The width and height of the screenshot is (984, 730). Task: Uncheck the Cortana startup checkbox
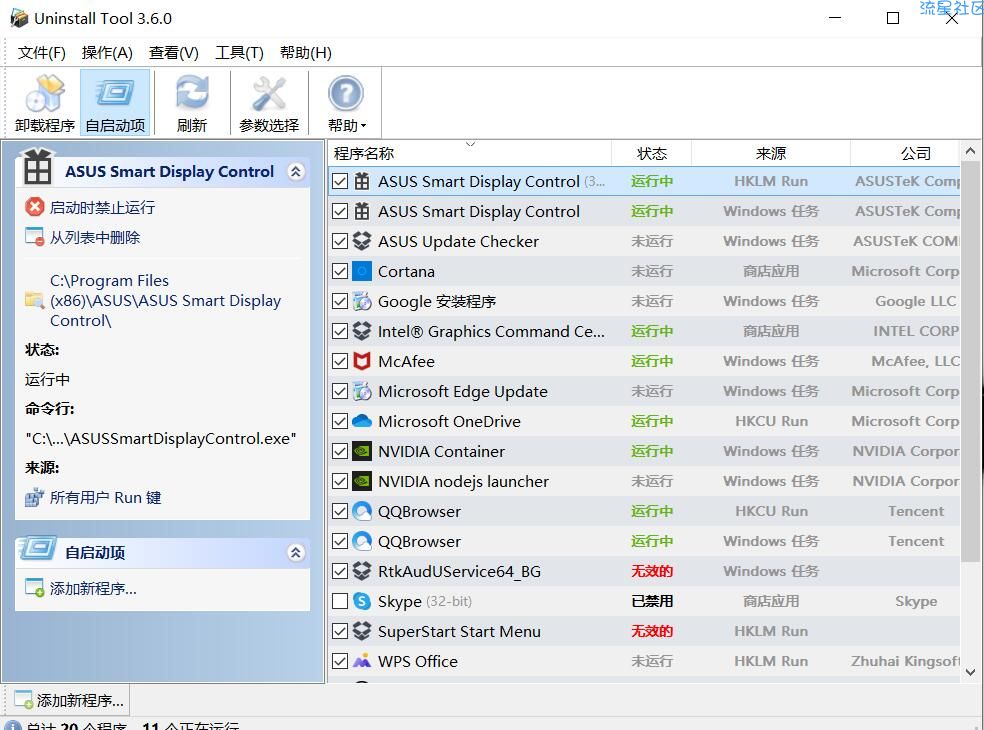coord(340,271)
